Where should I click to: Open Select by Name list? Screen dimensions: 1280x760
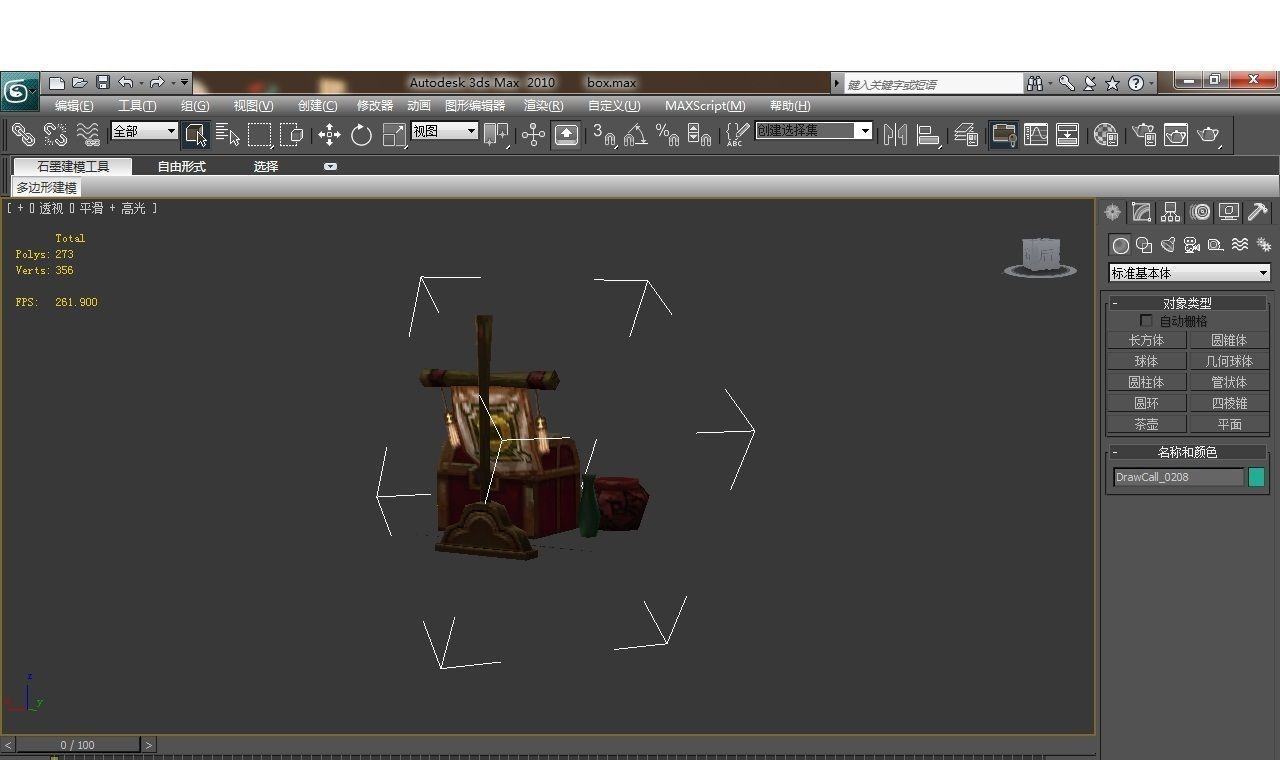(228, 134)
